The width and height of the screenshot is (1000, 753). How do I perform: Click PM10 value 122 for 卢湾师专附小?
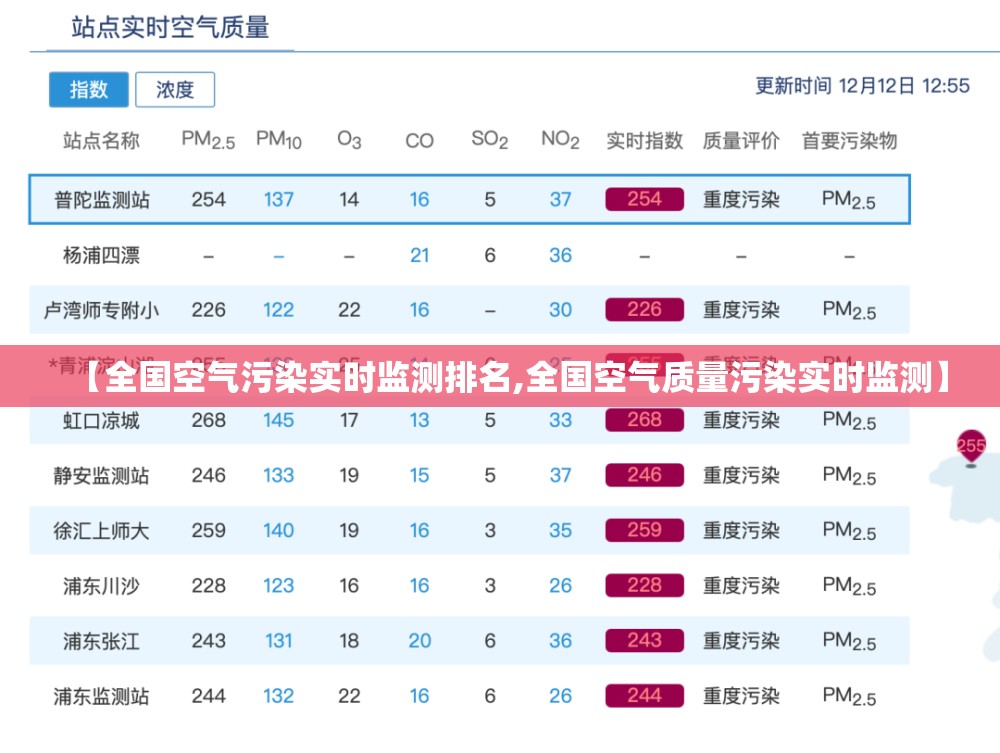(279, 310)
